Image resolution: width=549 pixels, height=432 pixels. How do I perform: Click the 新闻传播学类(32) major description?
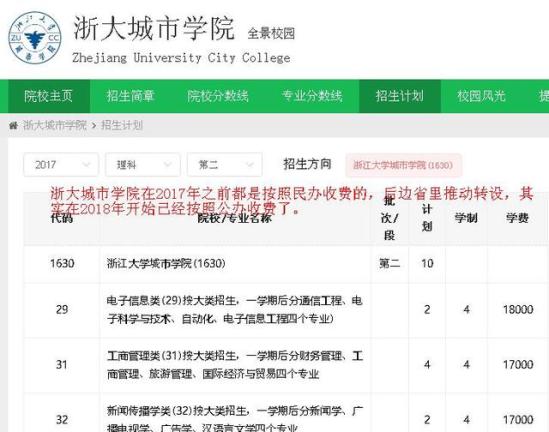(x=235, y=418)
